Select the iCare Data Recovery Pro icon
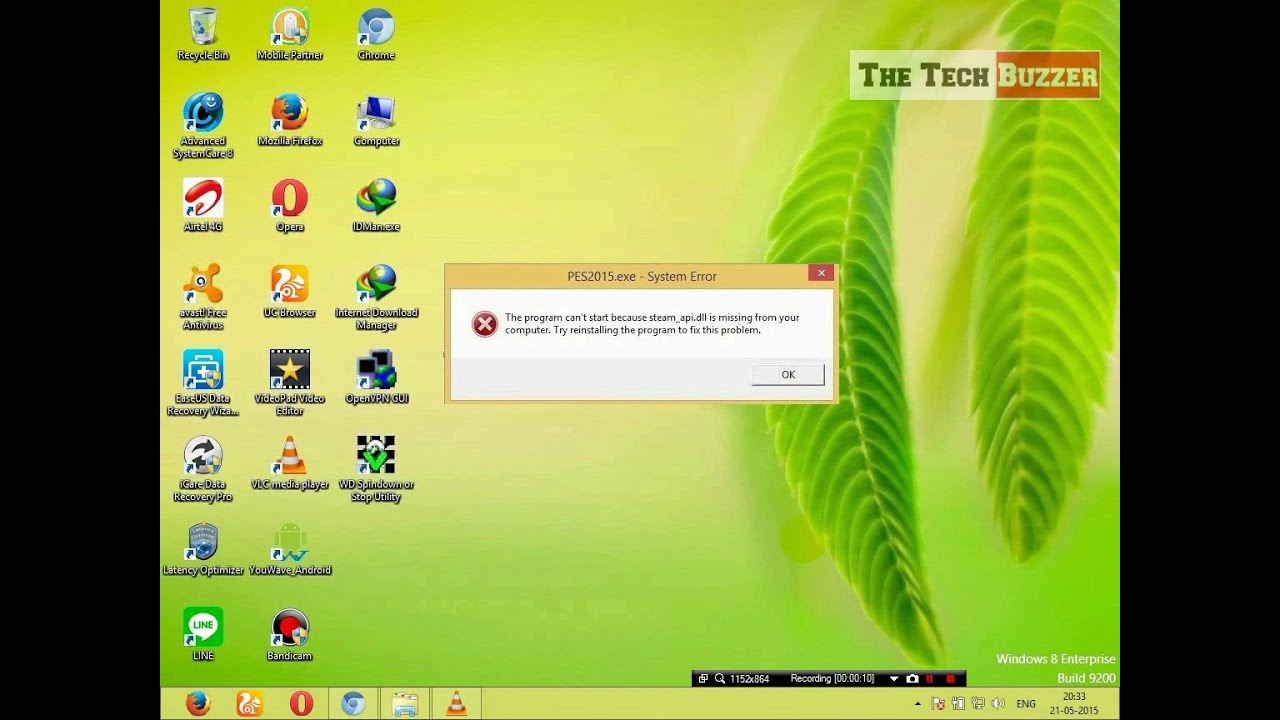This screenshot has width=1280, height=720. tap(203, 469)
